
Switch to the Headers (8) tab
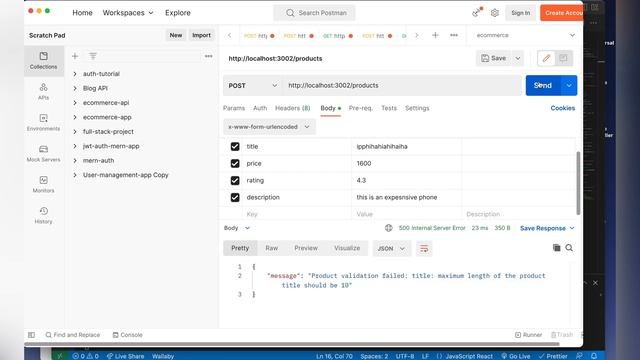(x=293, y=108)
